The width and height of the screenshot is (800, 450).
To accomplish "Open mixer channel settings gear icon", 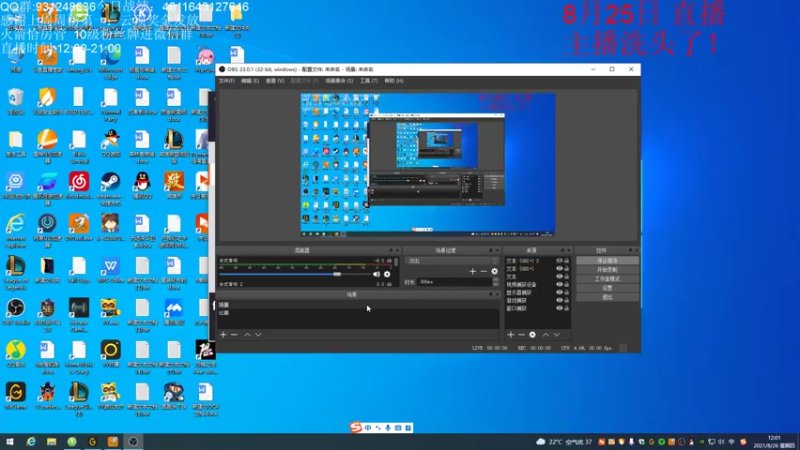I will point(387,274).
